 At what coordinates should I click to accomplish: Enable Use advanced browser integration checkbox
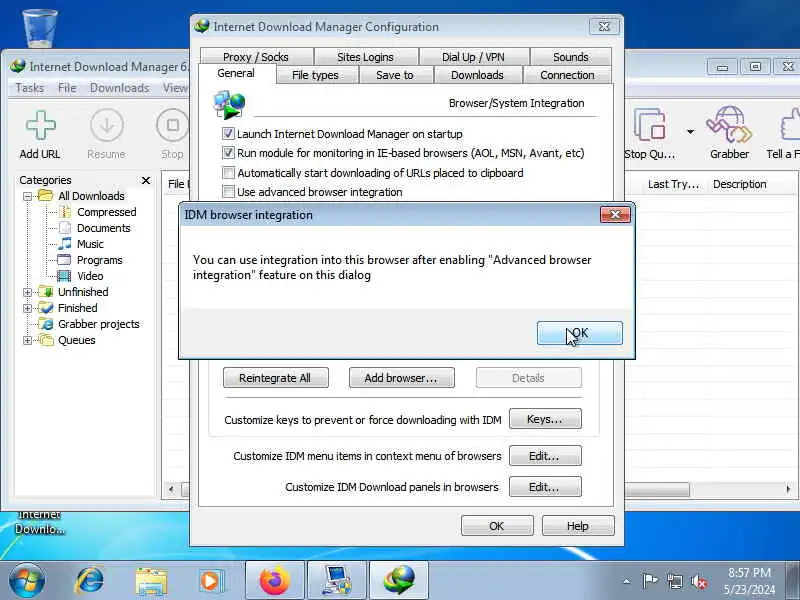[x=228, y=192]
